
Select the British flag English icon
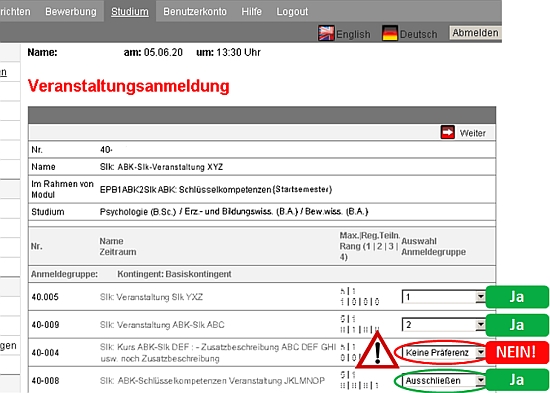tap(326, 33)
